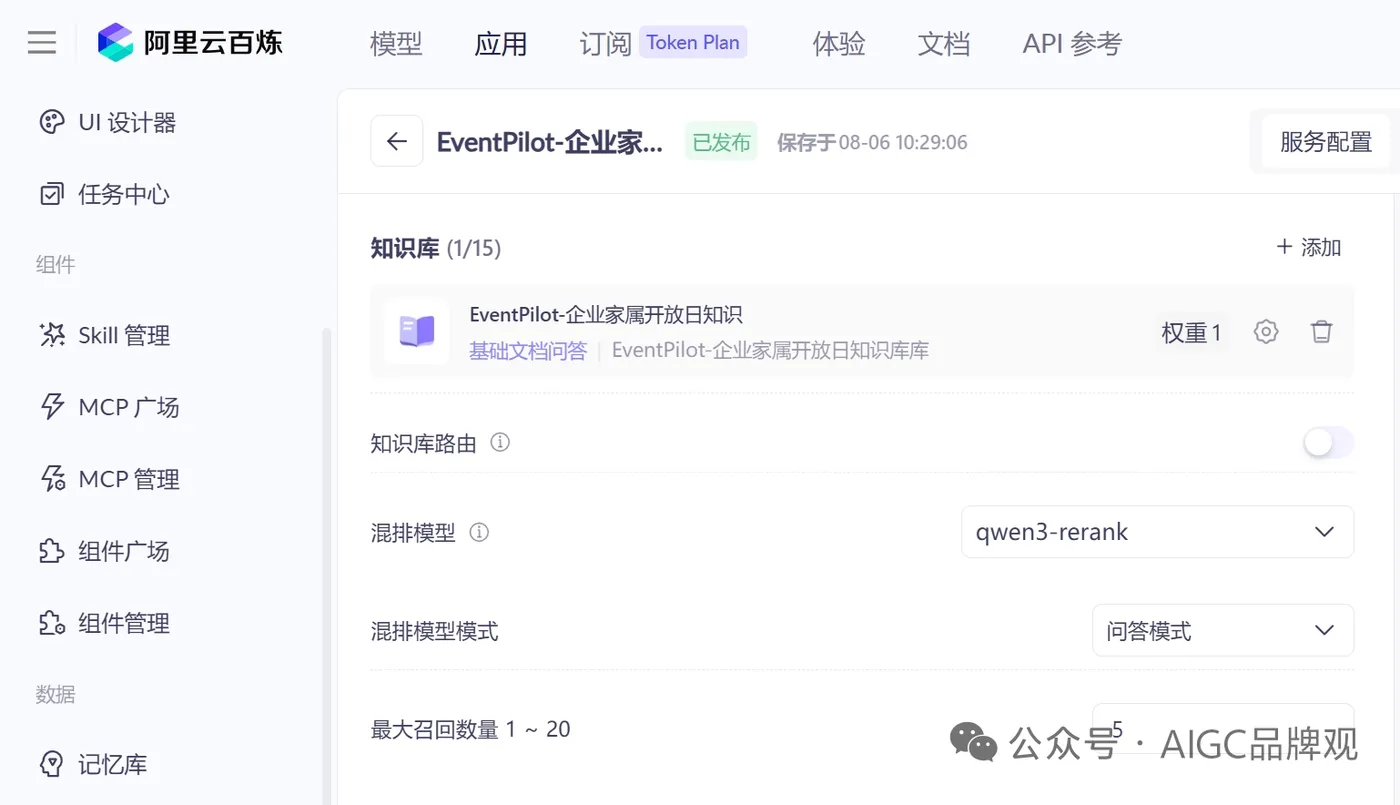
Task: Show info tooltip for 知识库路由
Action: (500, 442)
